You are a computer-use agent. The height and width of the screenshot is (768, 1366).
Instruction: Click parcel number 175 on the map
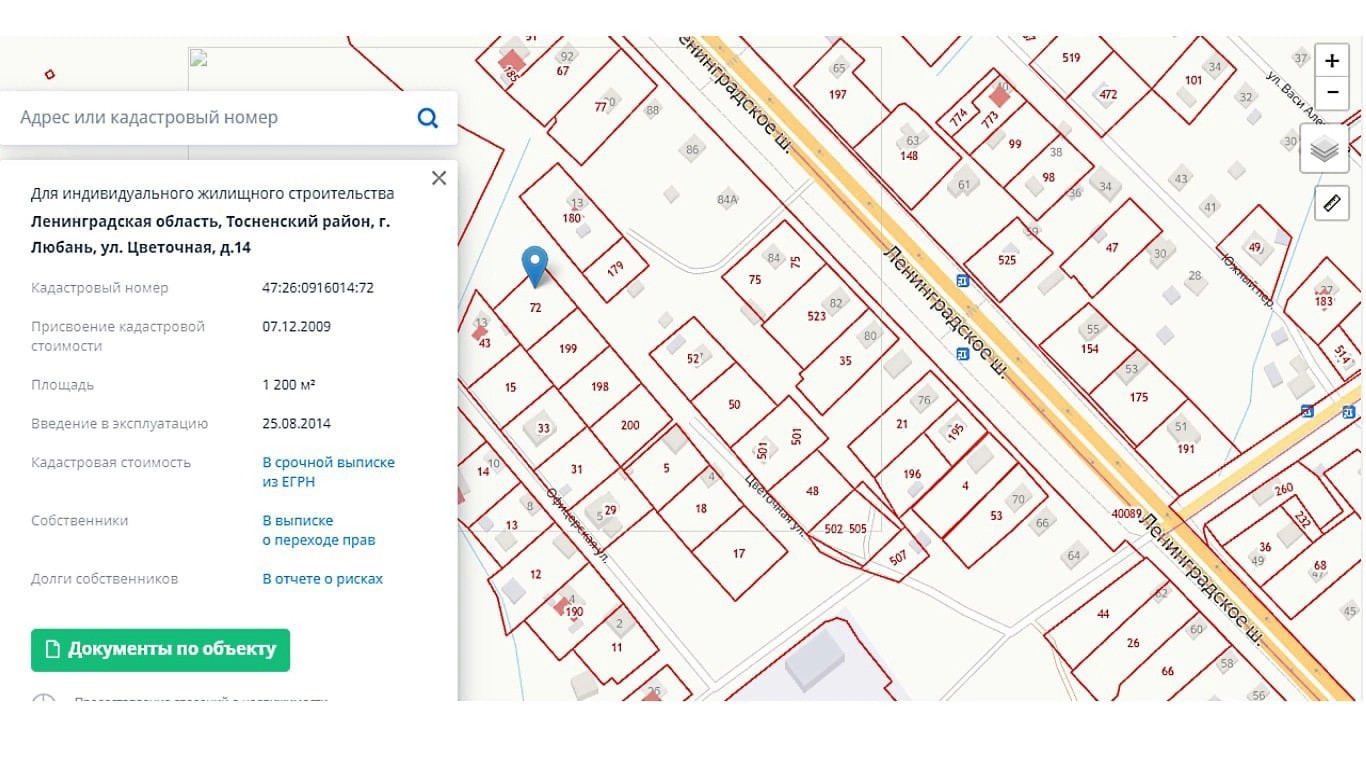point(1139,398)
